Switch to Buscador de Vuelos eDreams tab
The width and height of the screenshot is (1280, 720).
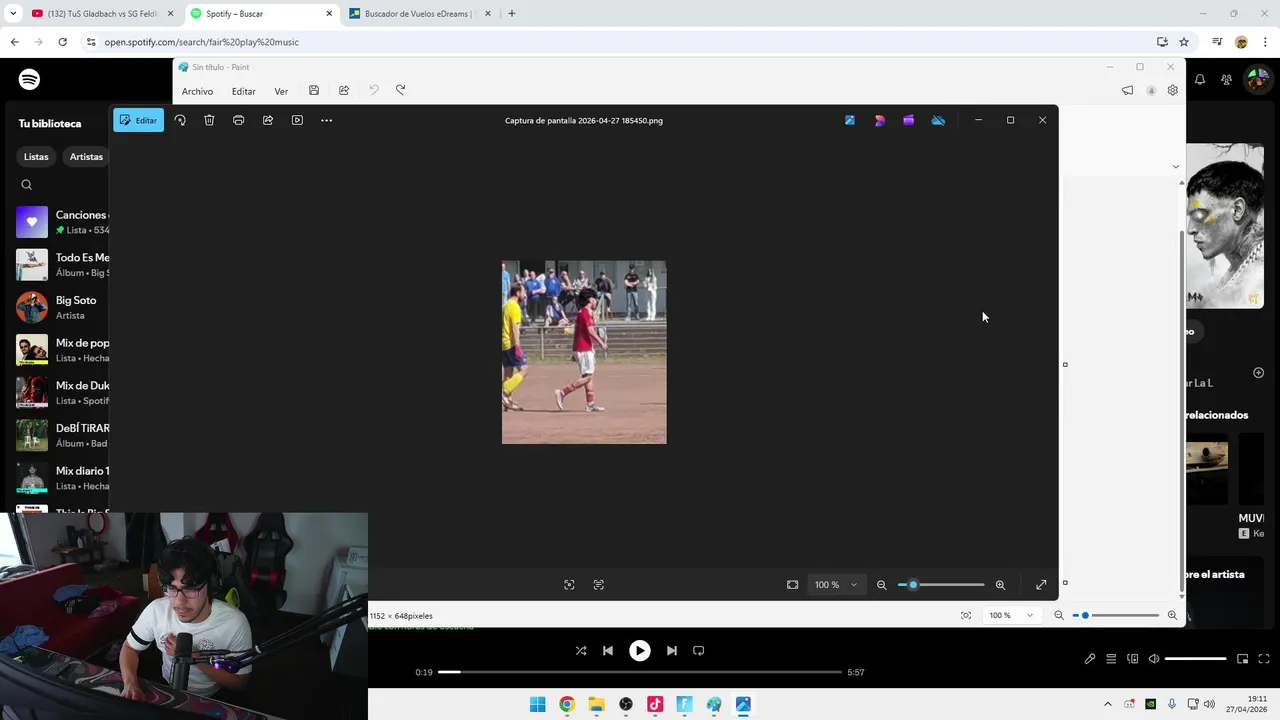tap(417, 14)
